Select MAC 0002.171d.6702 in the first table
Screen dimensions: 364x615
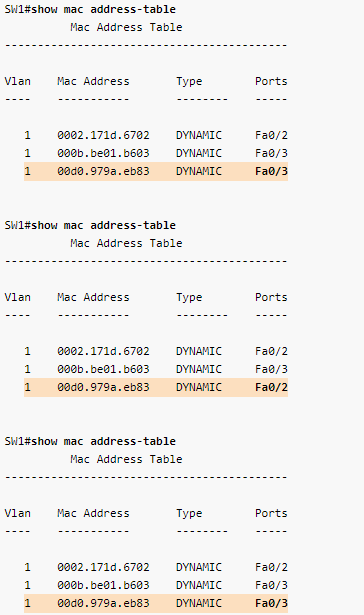point(103,135)
